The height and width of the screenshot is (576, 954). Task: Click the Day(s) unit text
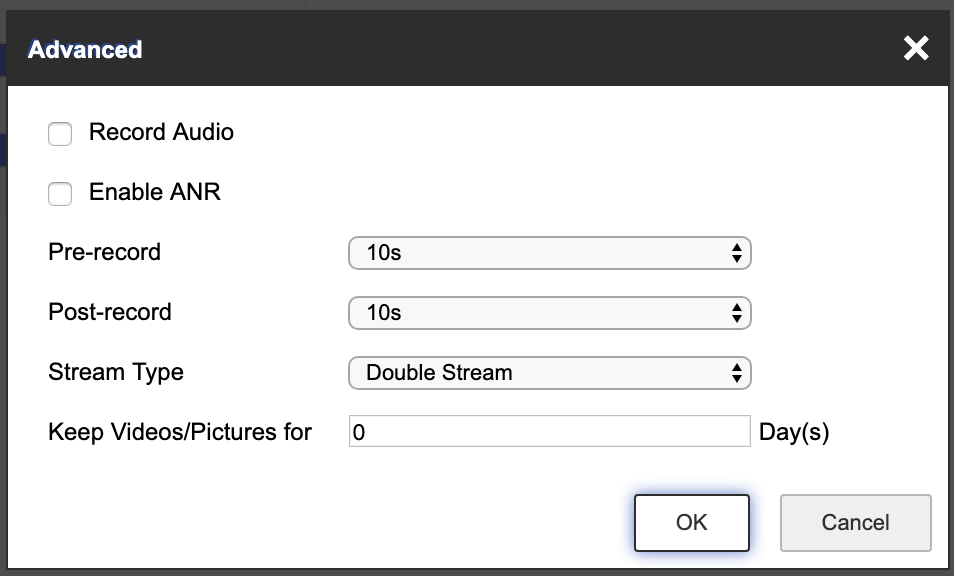pyautogui.click(x=794, y=432)
